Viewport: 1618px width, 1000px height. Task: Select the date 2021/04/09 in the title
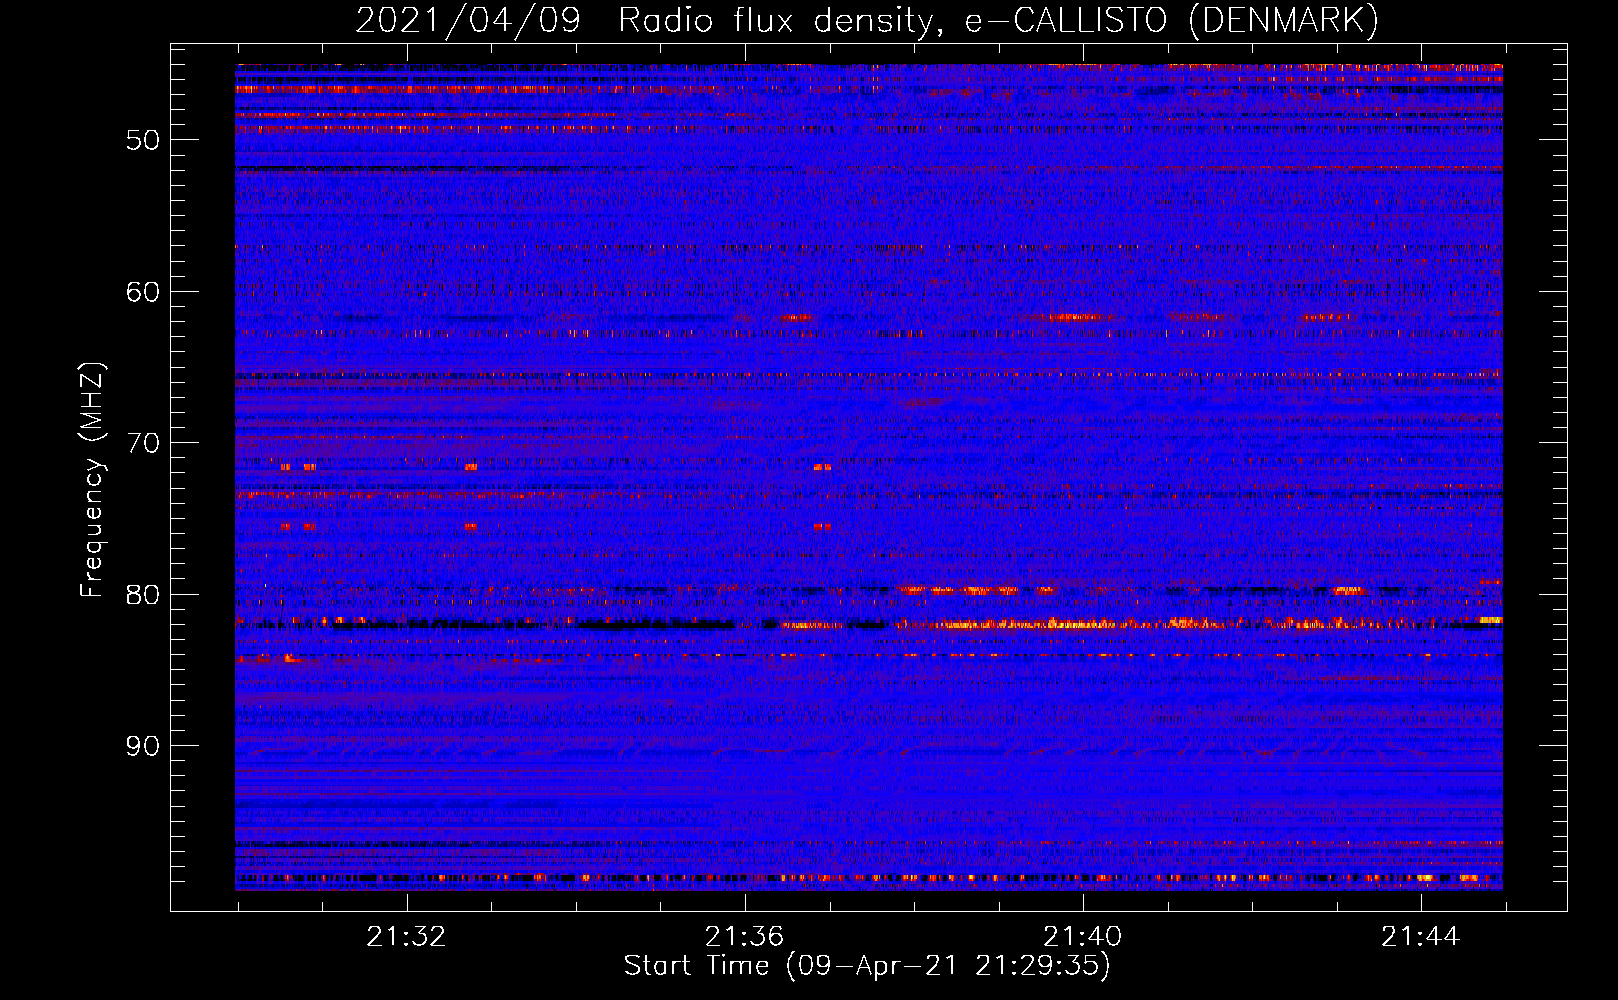[x=468, y=20]
